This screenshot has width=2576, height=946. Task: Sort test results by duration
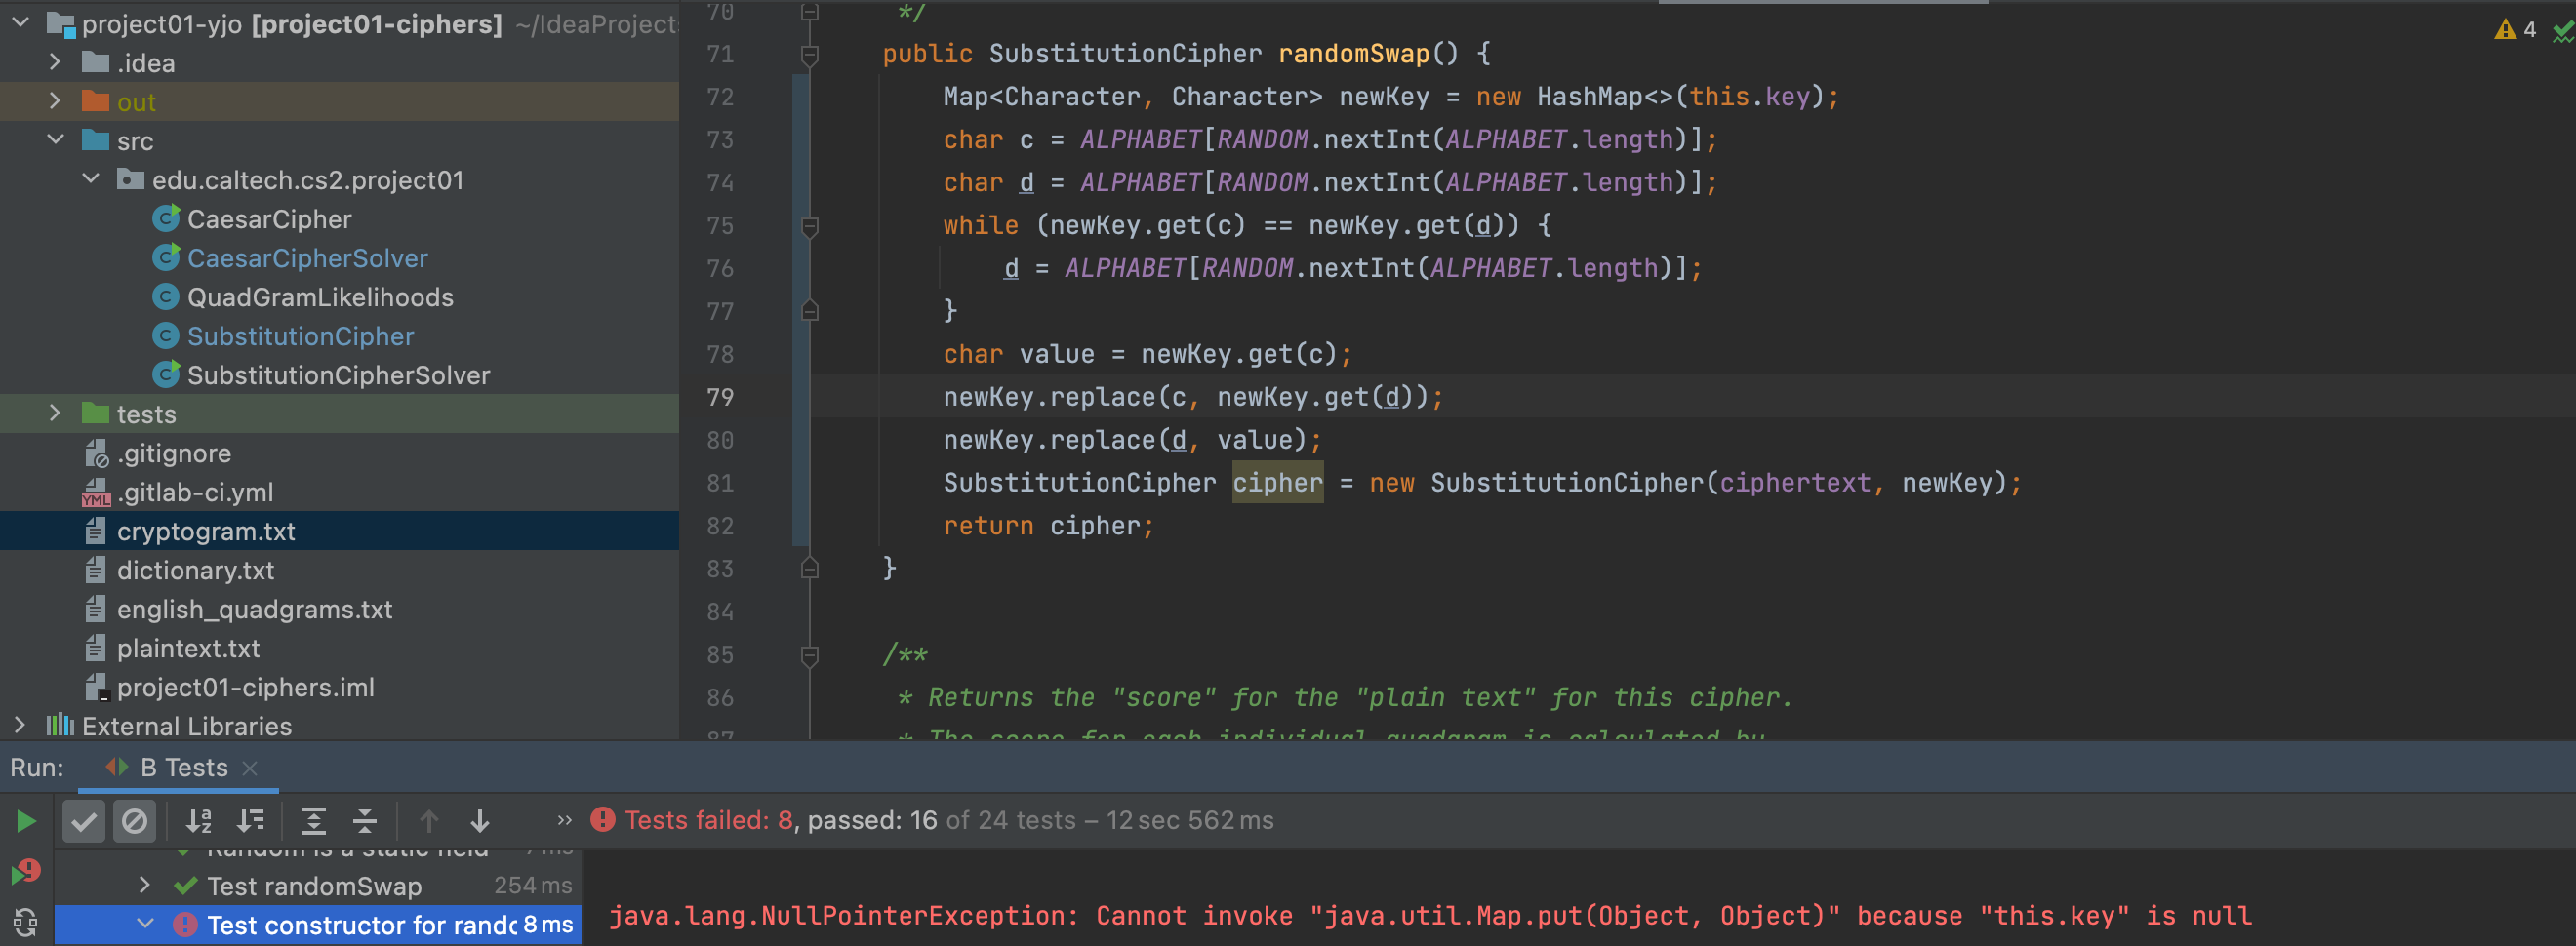pos(250,821)
